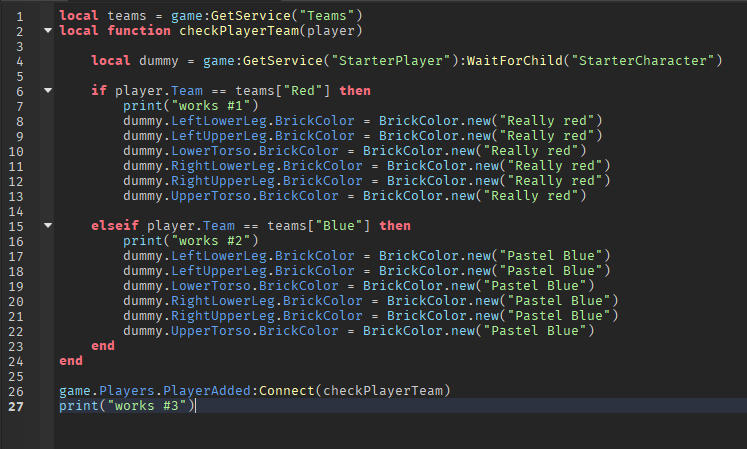The height and width of the screenshot is (449, 747).
Task: Click print("works #2") statement
Action: pos(191,240)
